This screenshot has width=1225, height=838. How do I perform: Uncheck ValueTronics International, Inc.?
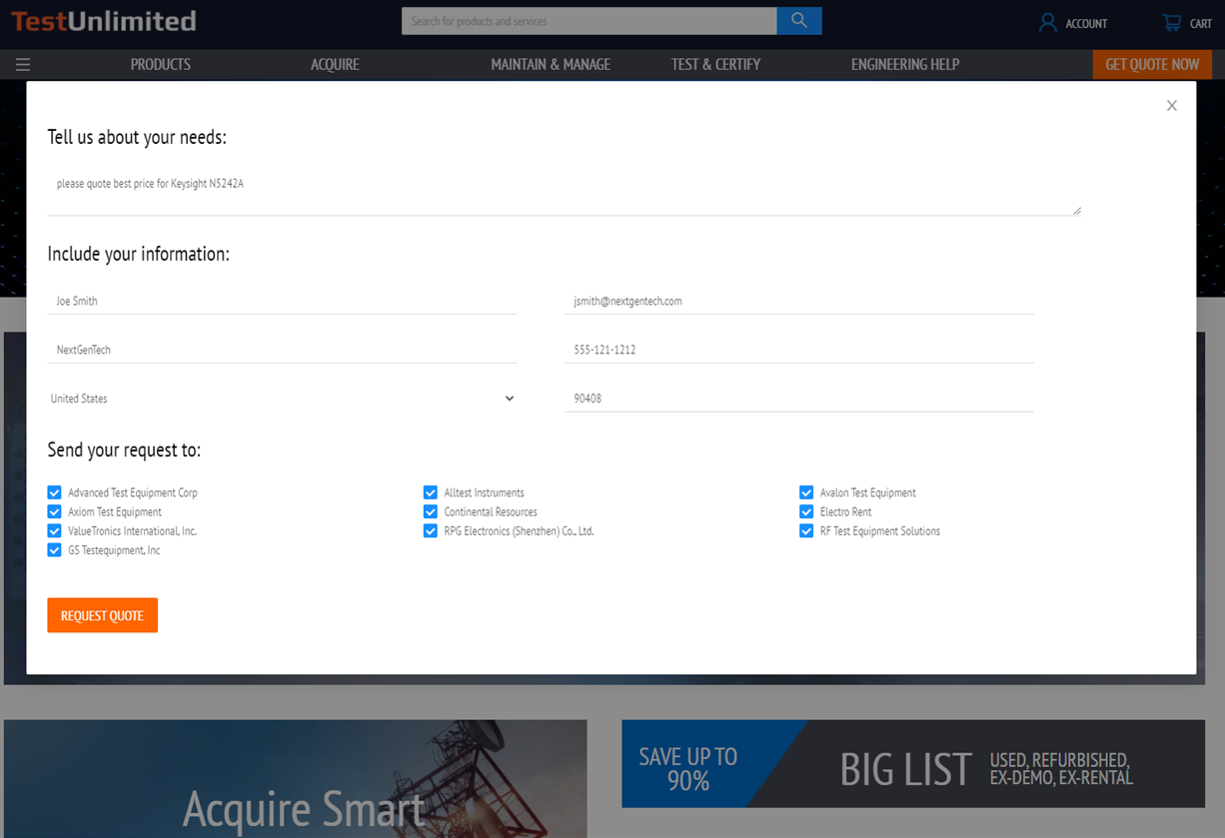point(54,531)
